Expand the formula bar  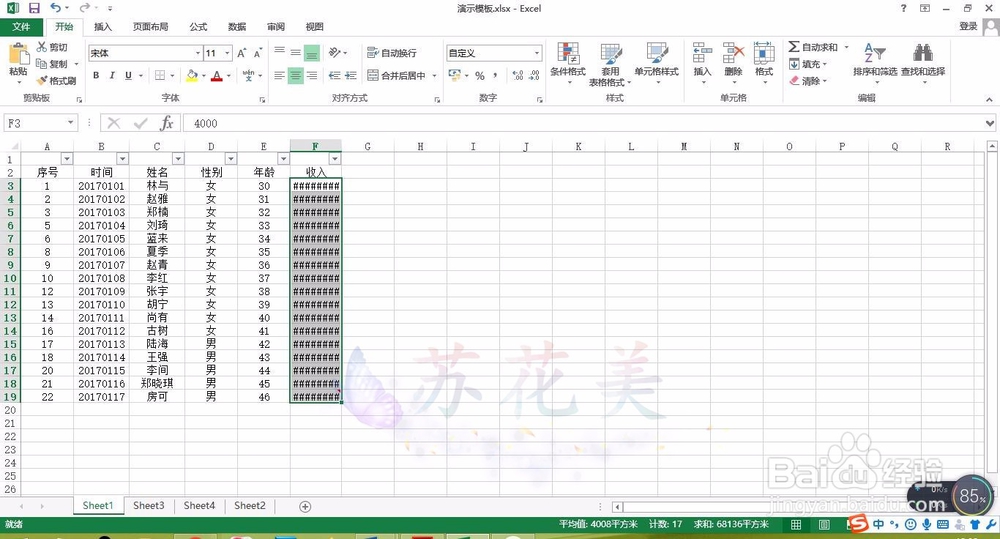(989, 123)
